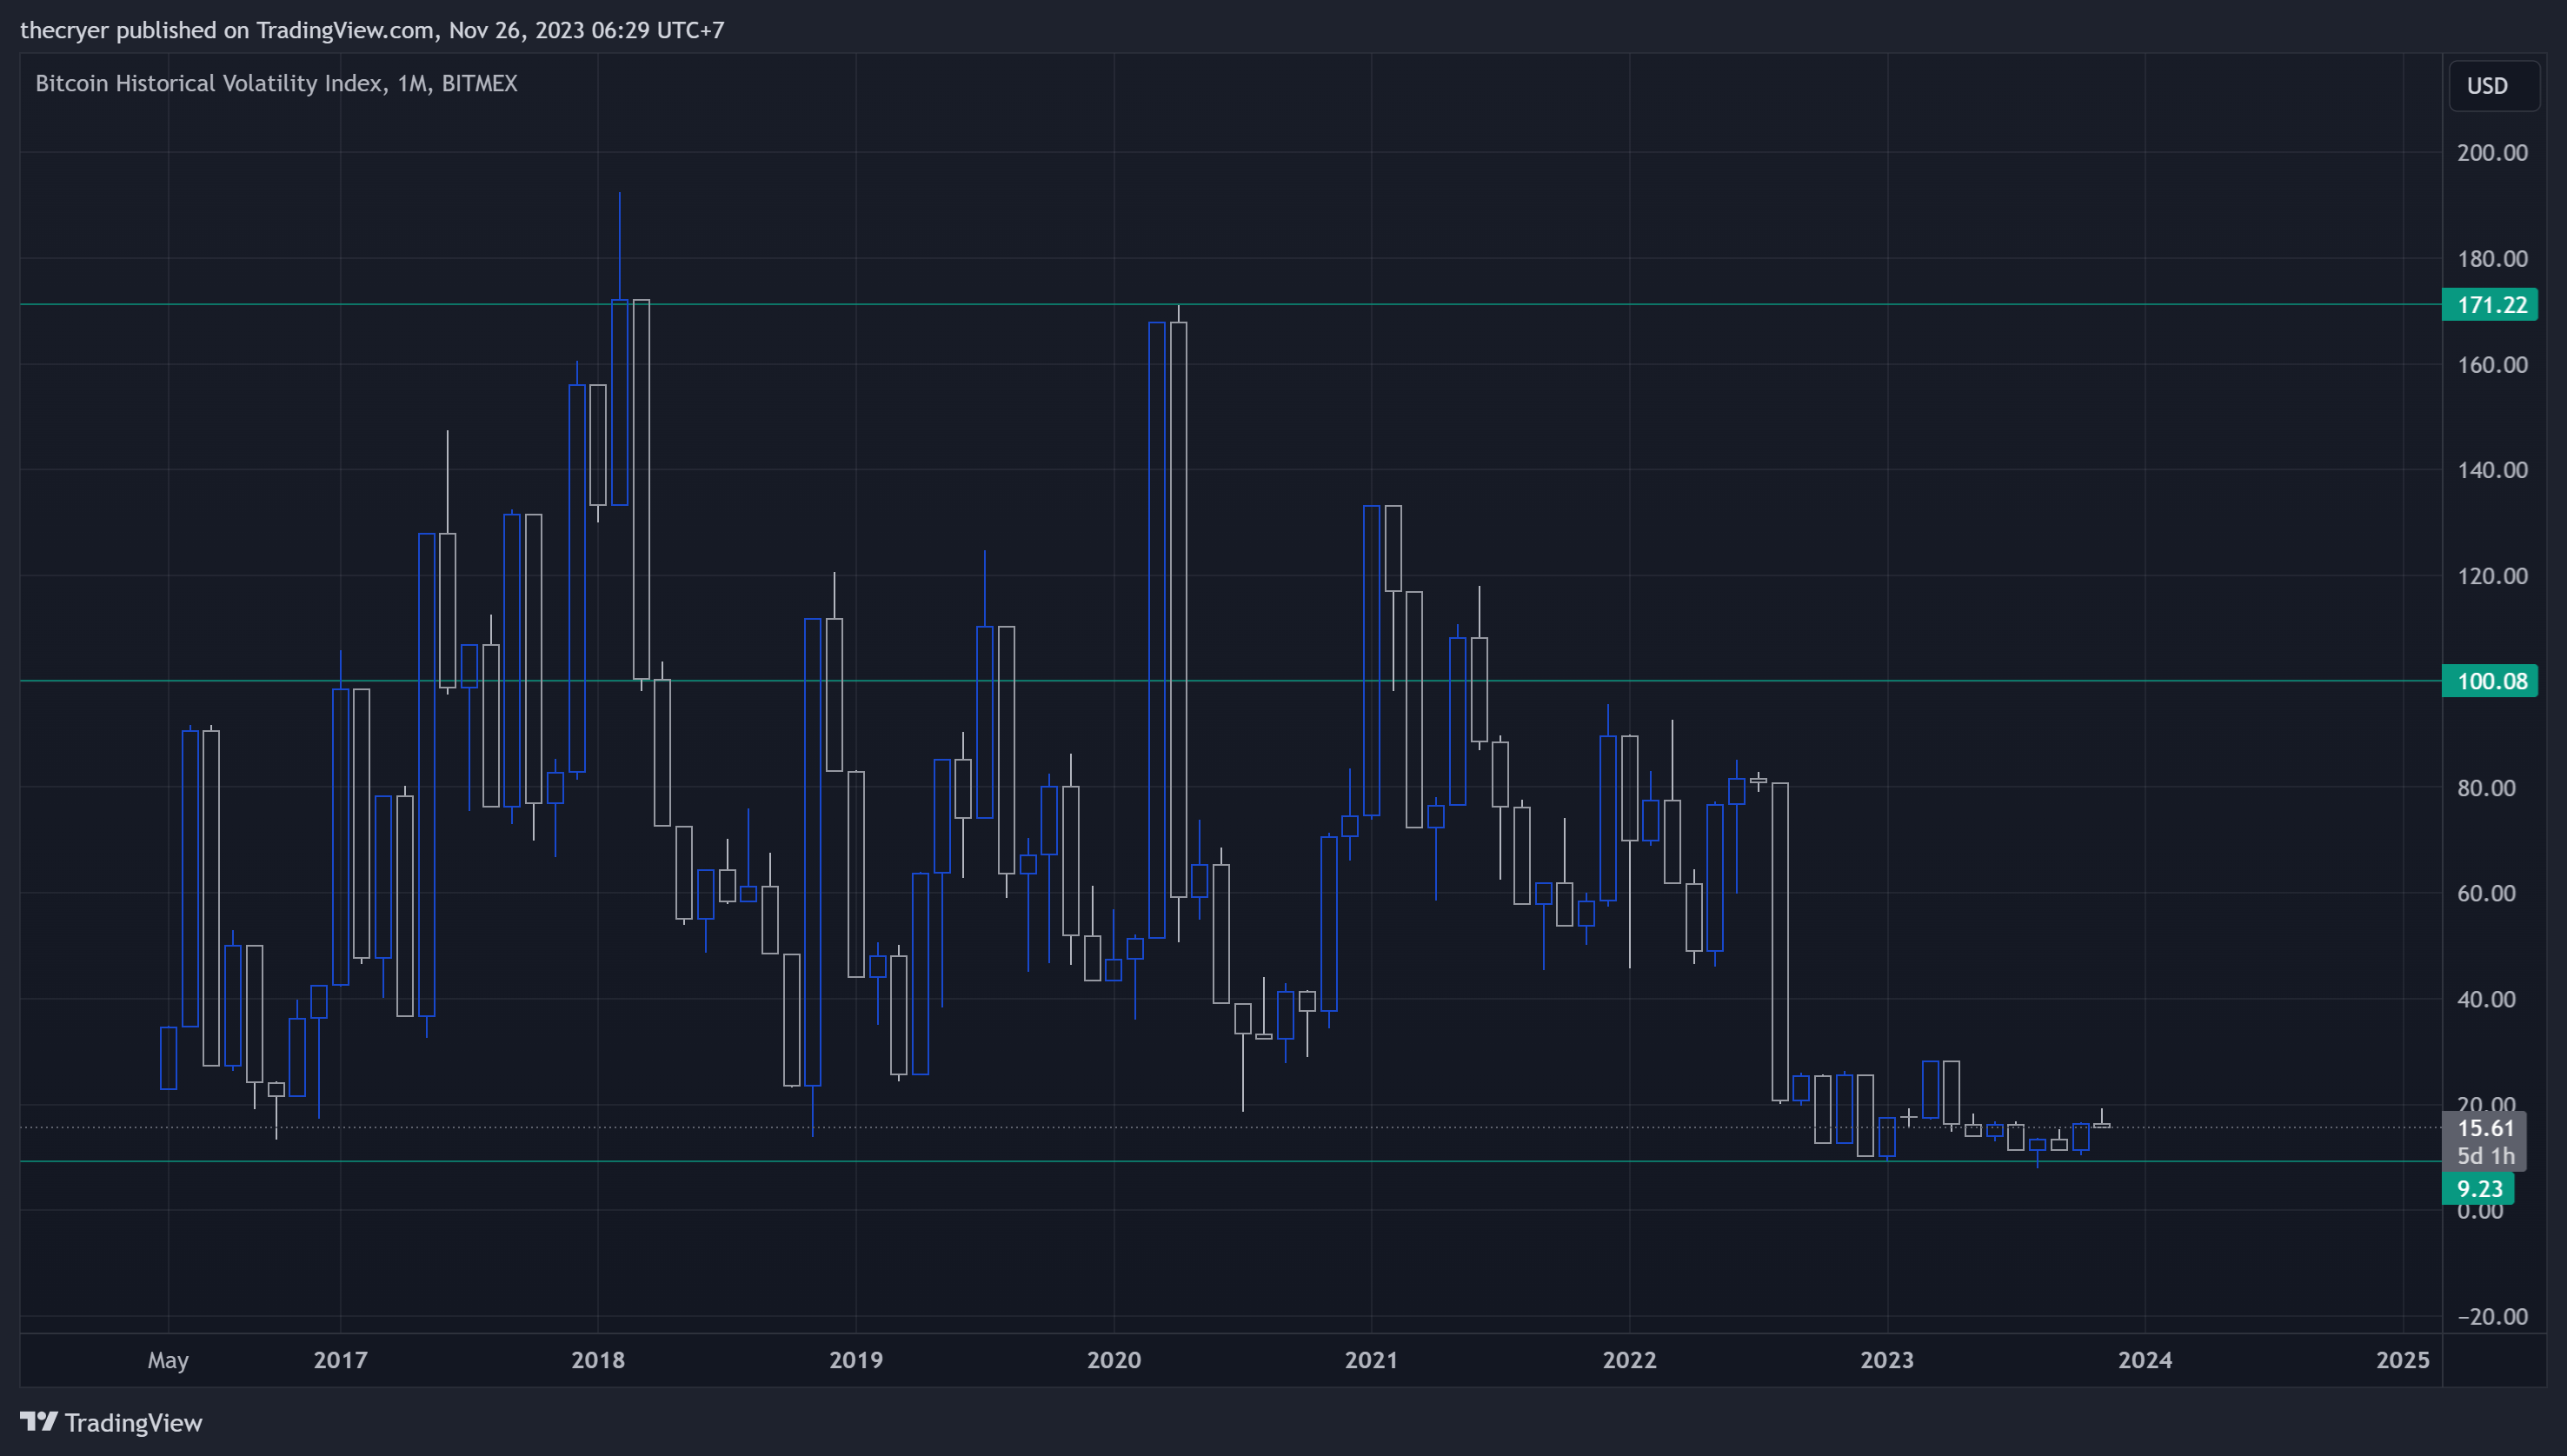Click the 120.00 price axis label
Viewport: 2567px width, 1456px height.
(x=2492, y=576)
